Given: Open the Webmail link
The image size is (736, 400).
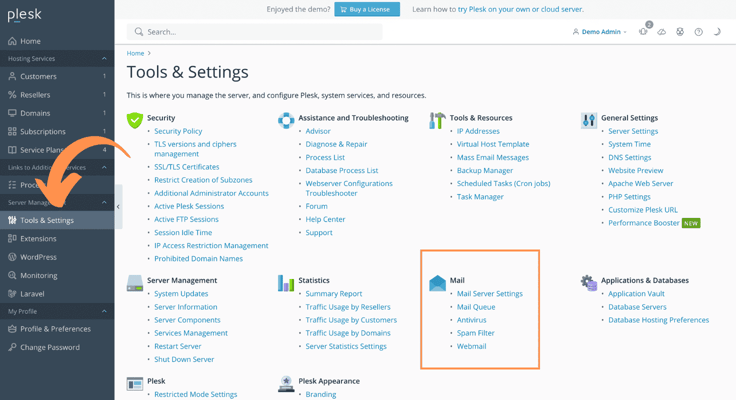Looking at the screenshot, I should point(471,346).
